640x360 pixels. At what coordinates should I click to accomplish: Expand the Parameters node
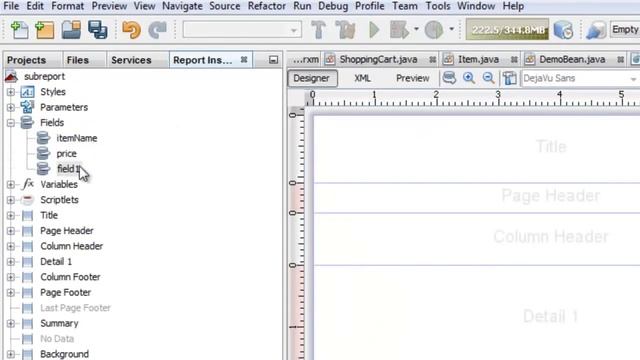(11, 107)
